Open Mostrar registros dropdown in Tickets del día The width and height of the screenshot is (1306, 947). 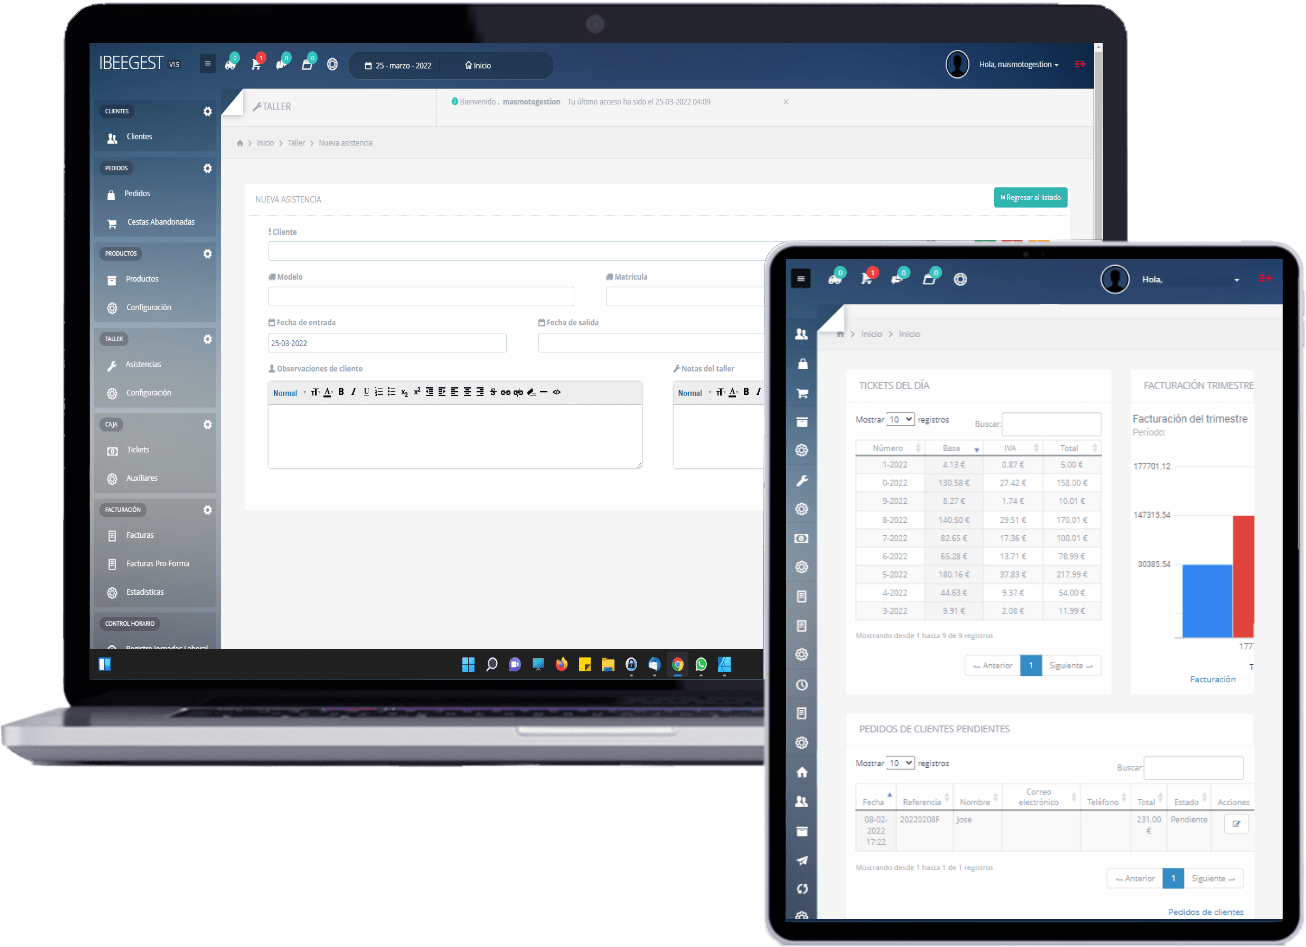(901, 420)
